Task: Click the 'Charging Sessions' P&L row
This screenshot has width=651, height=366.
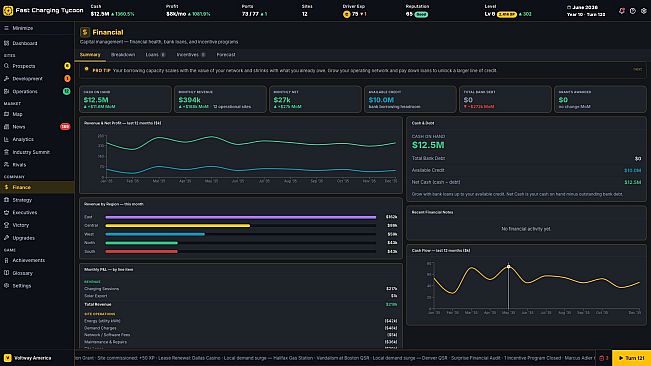Action: coord(240,289)
